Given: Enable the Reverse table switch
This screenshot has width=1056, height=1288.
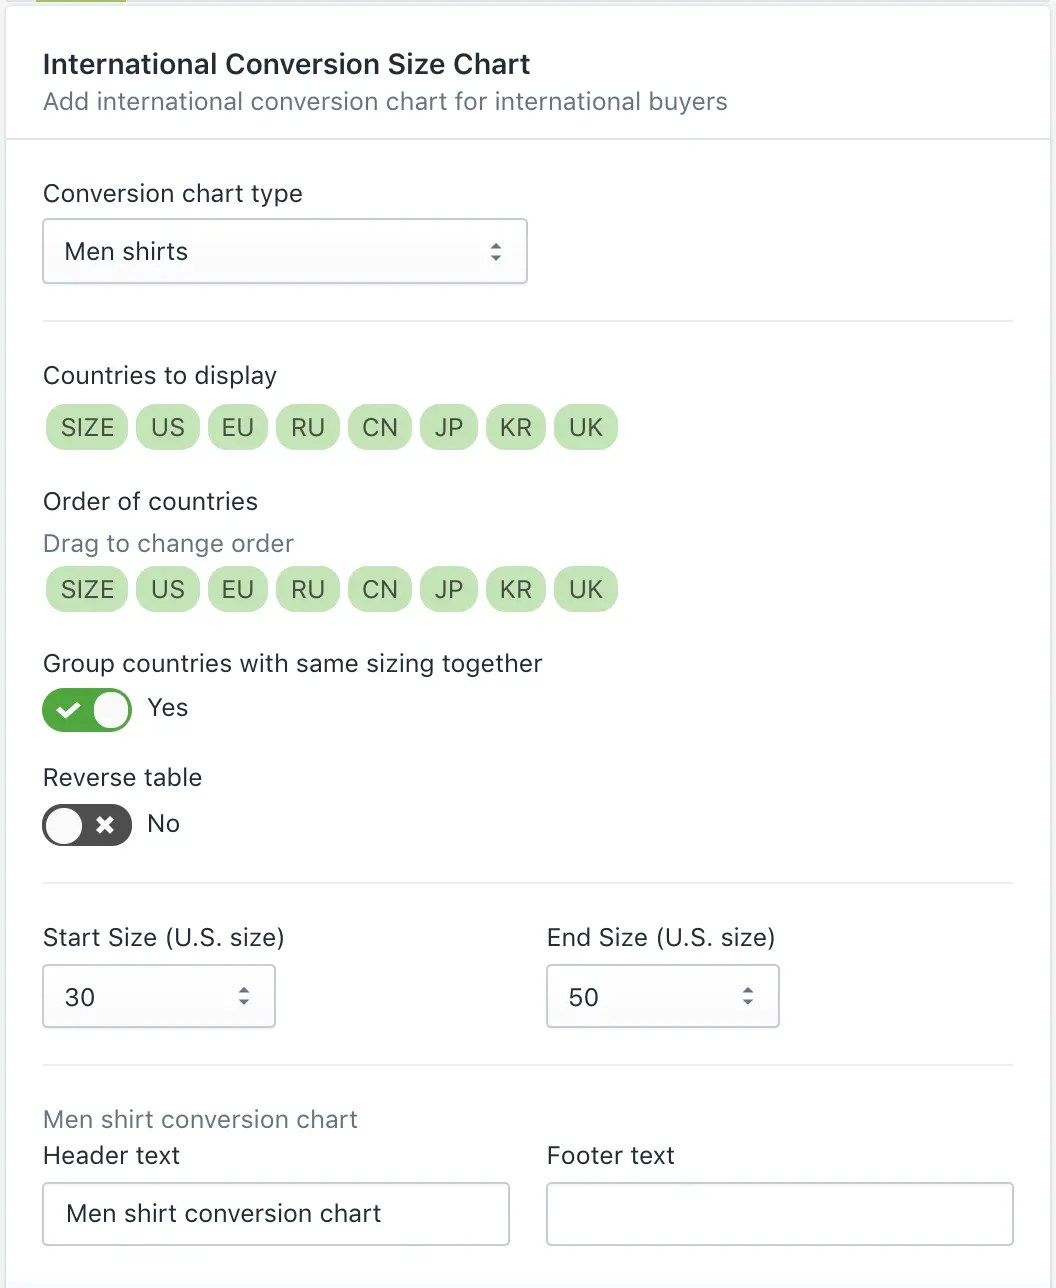Looking at the screenshot, I should [x=87, y=825].
